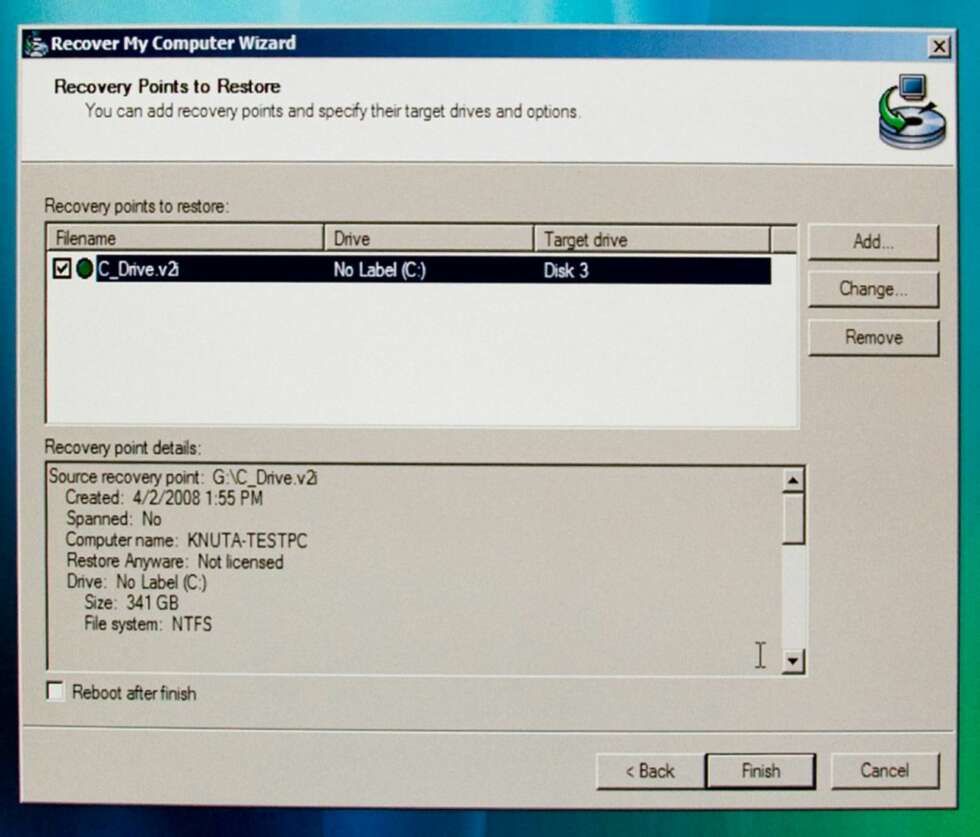
Task: Click the Disk 3 target drive cell
Action: [x=566, y=271]
